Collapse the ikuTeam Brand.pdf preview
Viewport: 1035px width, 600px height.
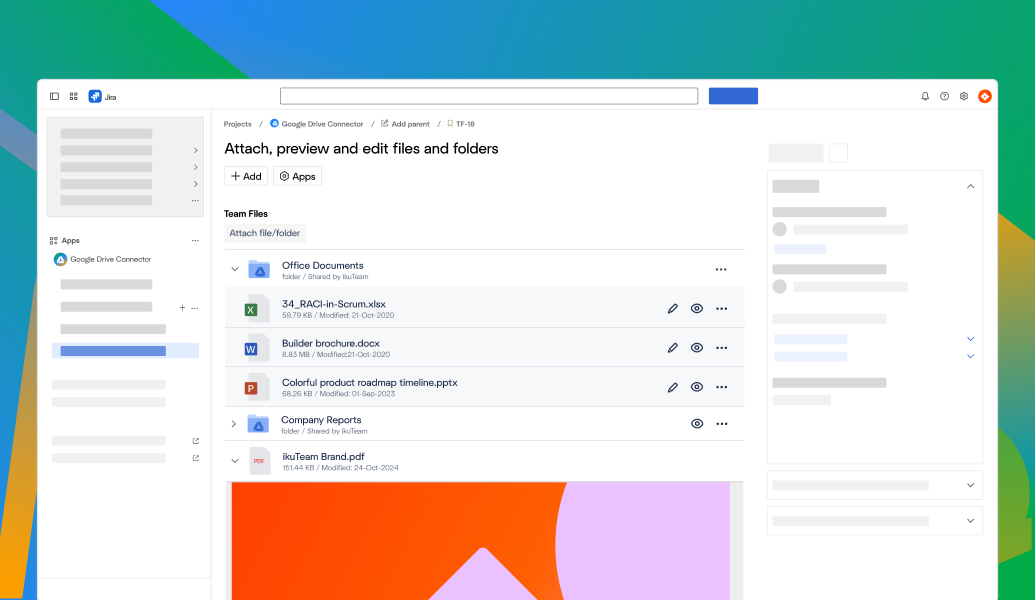point(234,461)
